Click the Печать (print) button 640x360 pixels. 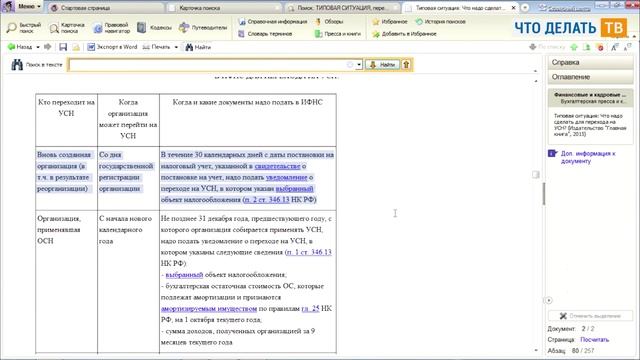pyautogui.click(x=156, y=47)
